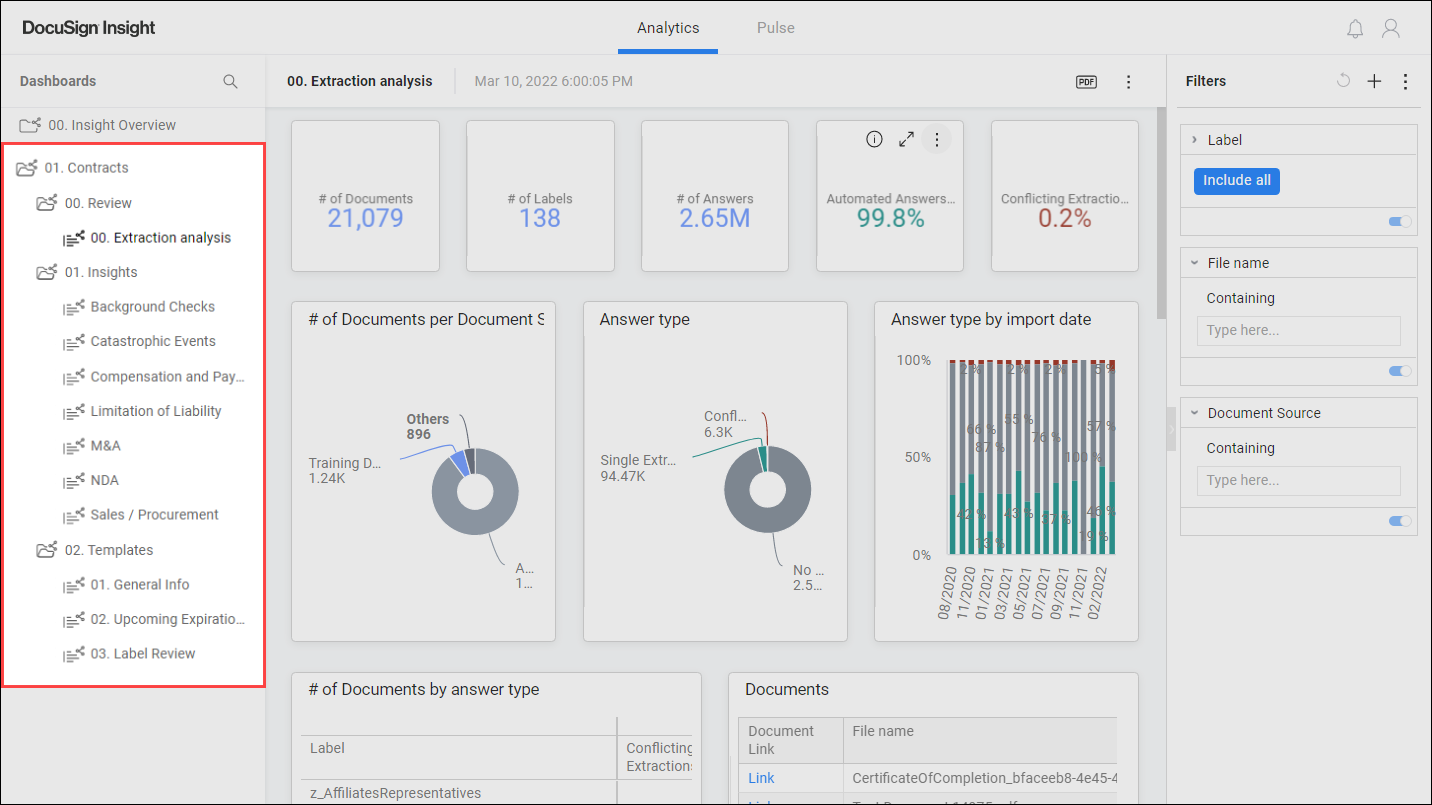Disable the File name filter switch
Screen dimensions: 1432x805
point(1400,371)
